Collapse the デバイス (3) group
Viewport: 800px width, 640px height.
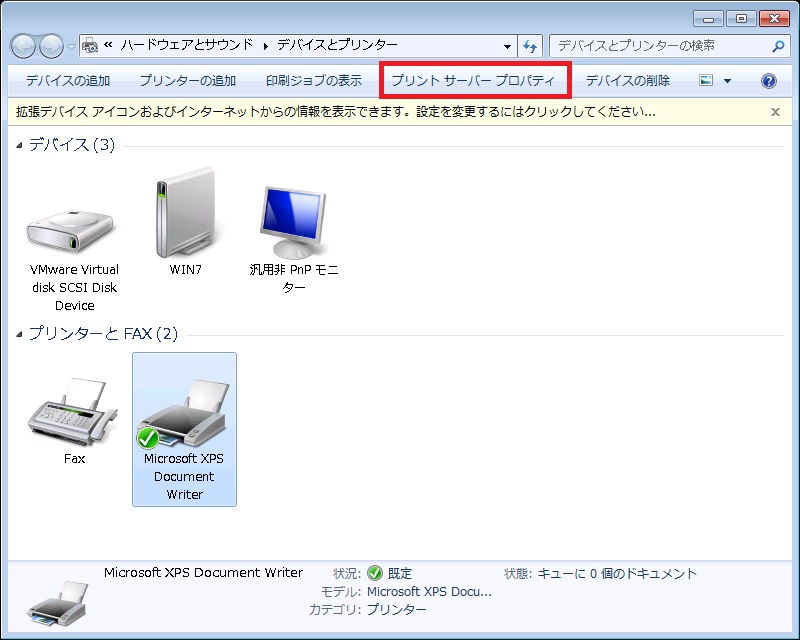click(20, 146)
